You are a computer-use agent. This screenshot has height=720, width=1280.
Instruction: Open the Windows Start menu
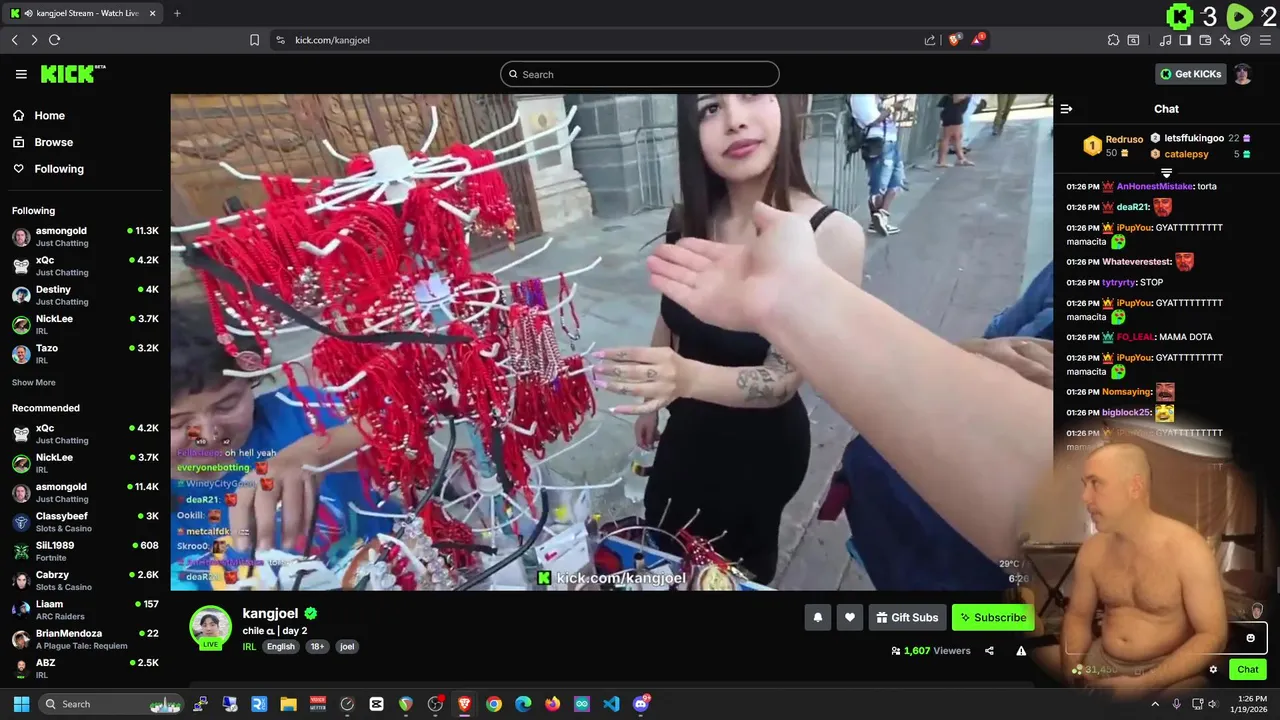click(21, 704)
